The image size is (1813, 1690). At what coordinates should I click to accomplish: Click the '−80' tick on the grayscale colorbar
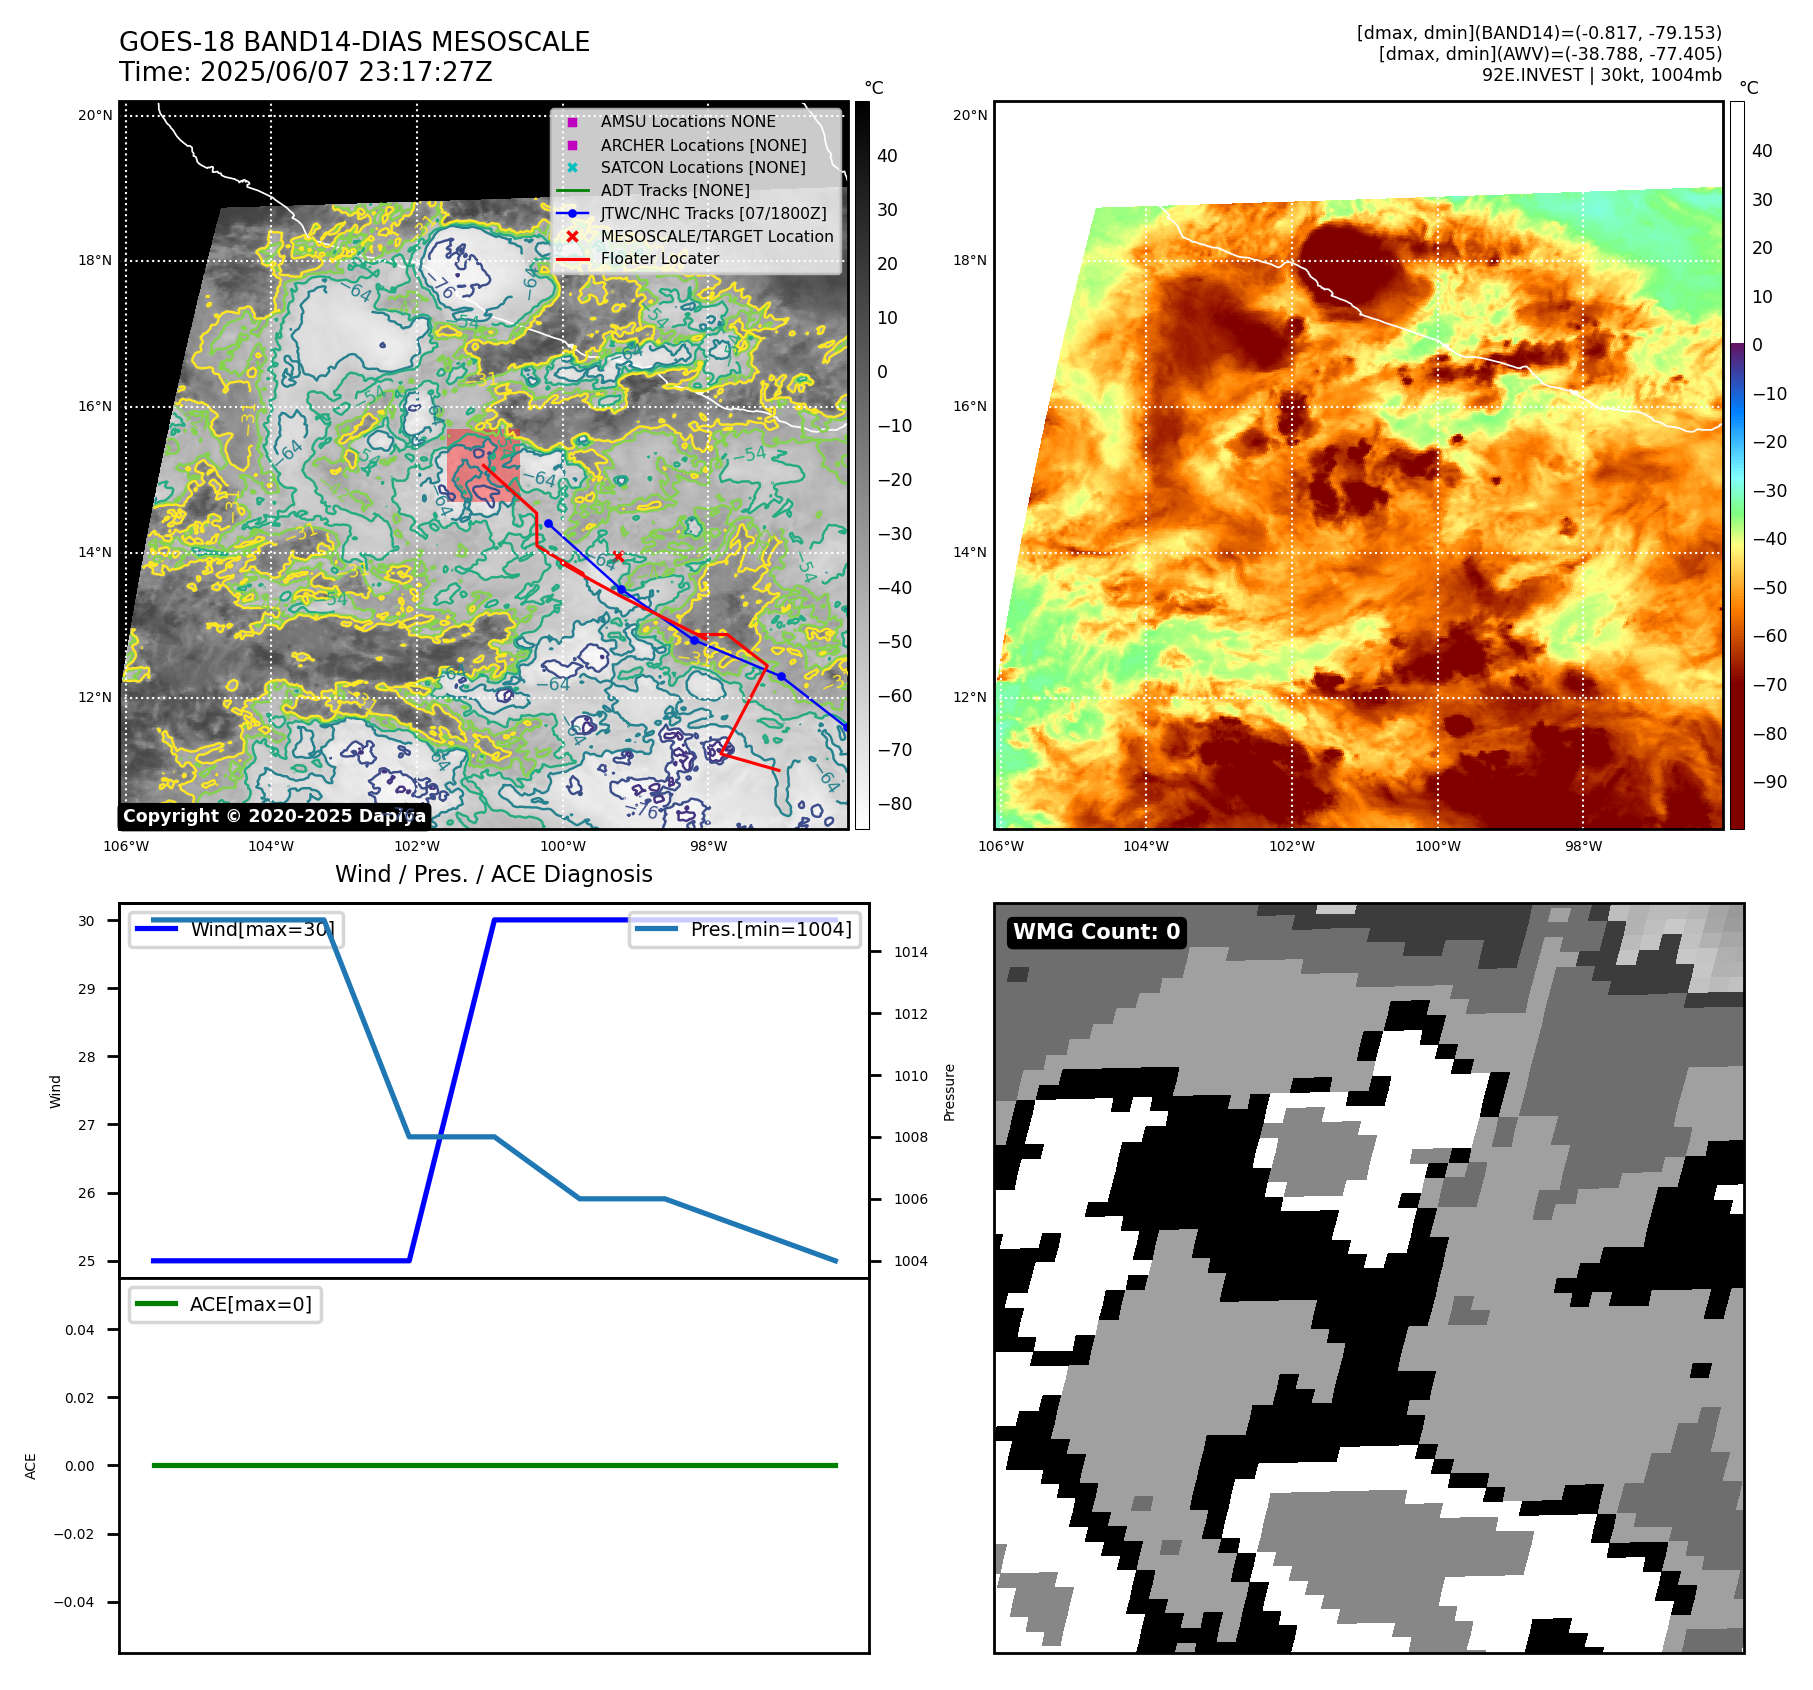coord(895,804)
